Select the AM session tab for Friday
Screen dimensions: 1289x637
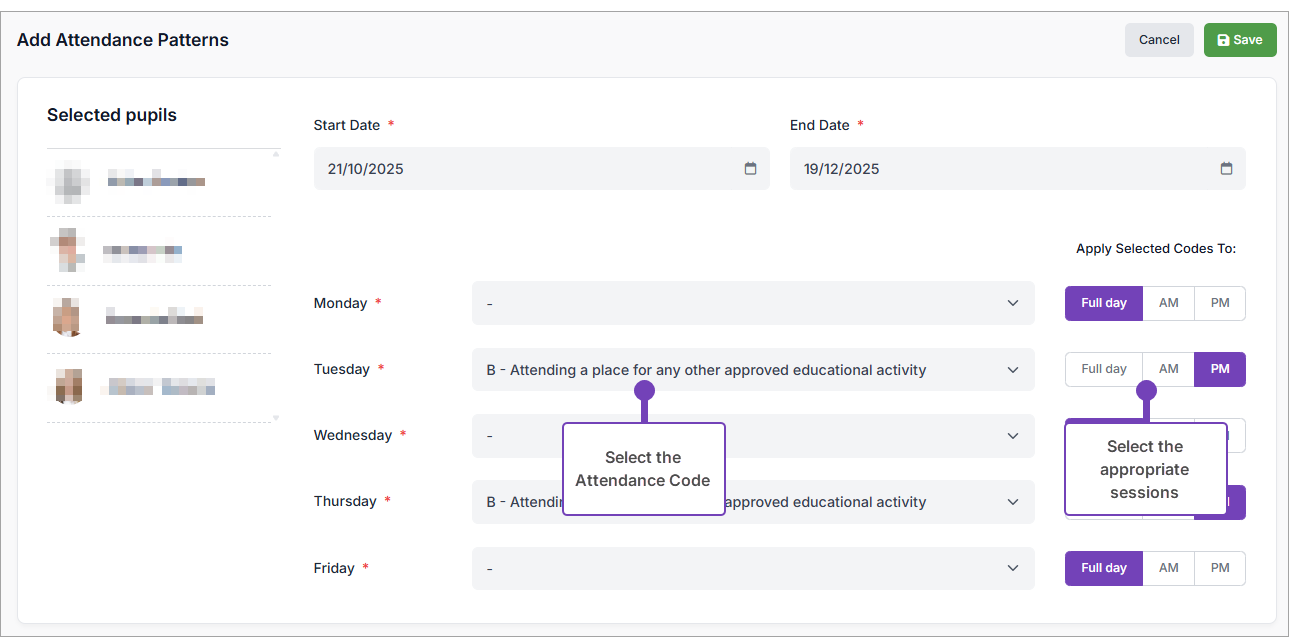click(1168, 568)
